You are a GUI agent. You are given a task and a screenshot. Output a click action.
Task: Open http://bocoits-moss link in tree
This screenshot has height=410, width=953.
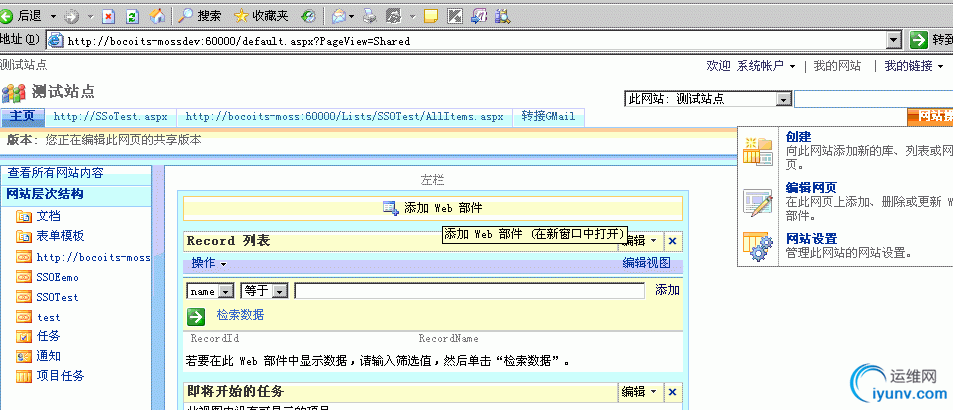click(93, 257)
